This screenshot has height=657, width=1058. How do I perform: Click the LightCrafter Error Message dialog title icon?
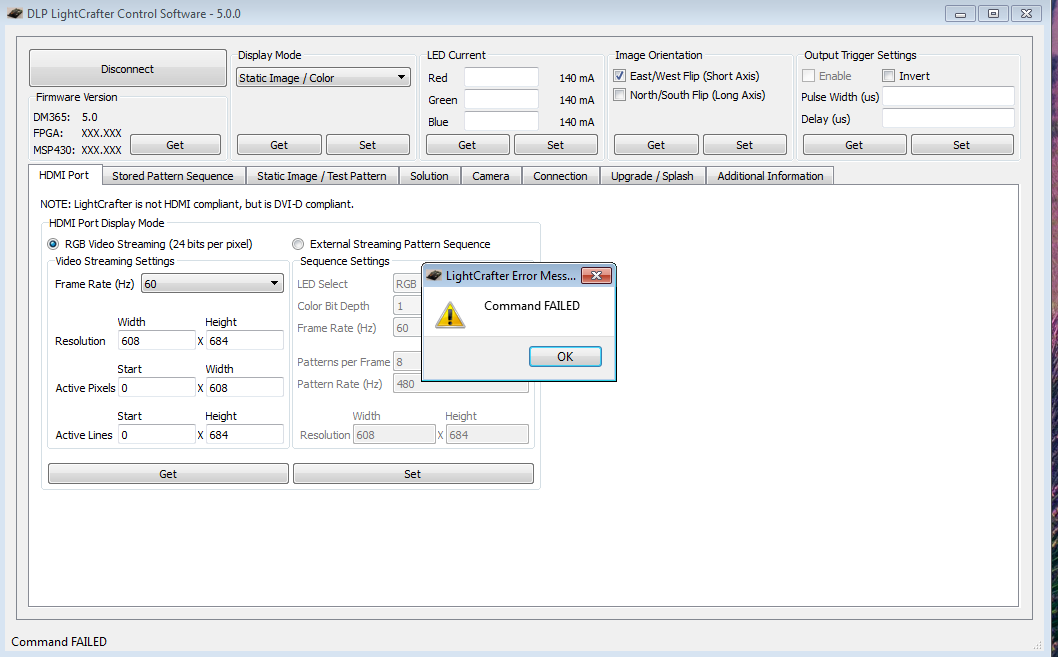pos(435,275)
